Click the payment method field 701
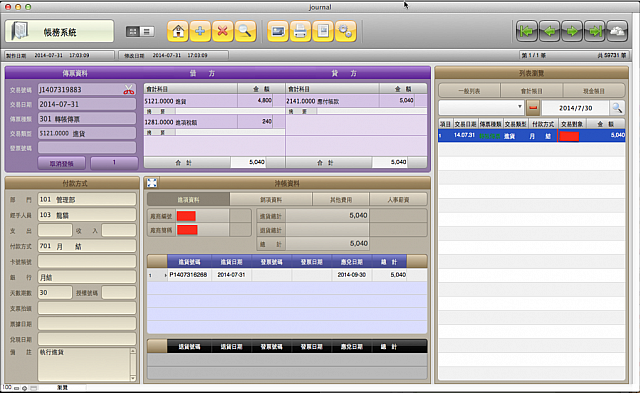The height and width of the screenshot is (393, 640). [87, 246]
